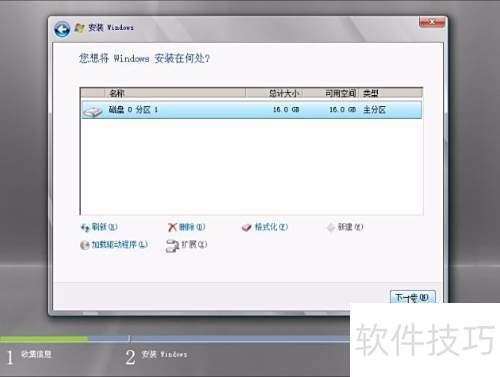Choose the 格式化 (Format) link
Screen dimensions: 500x377
click(271, 227)
